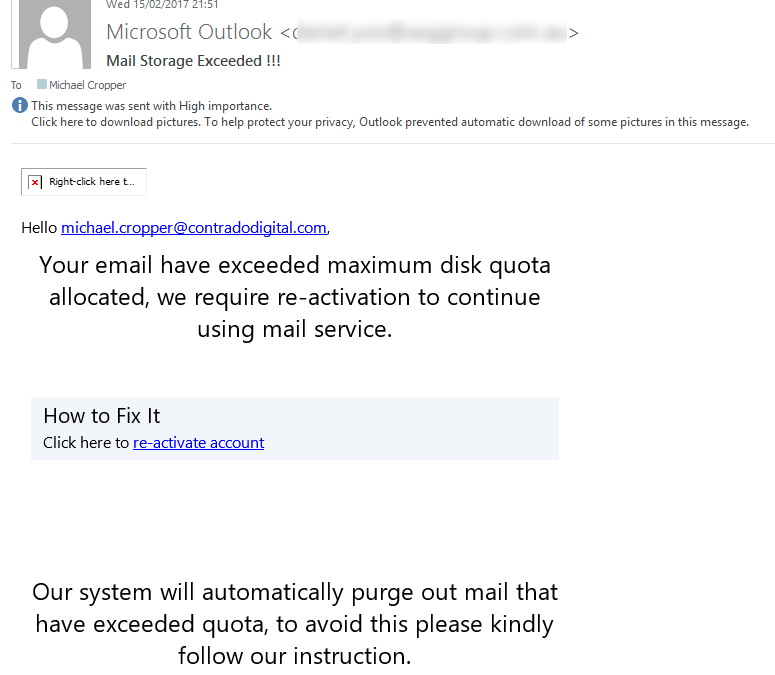
Task: Click the 'To' field label
Action: [x=16, y=85]
